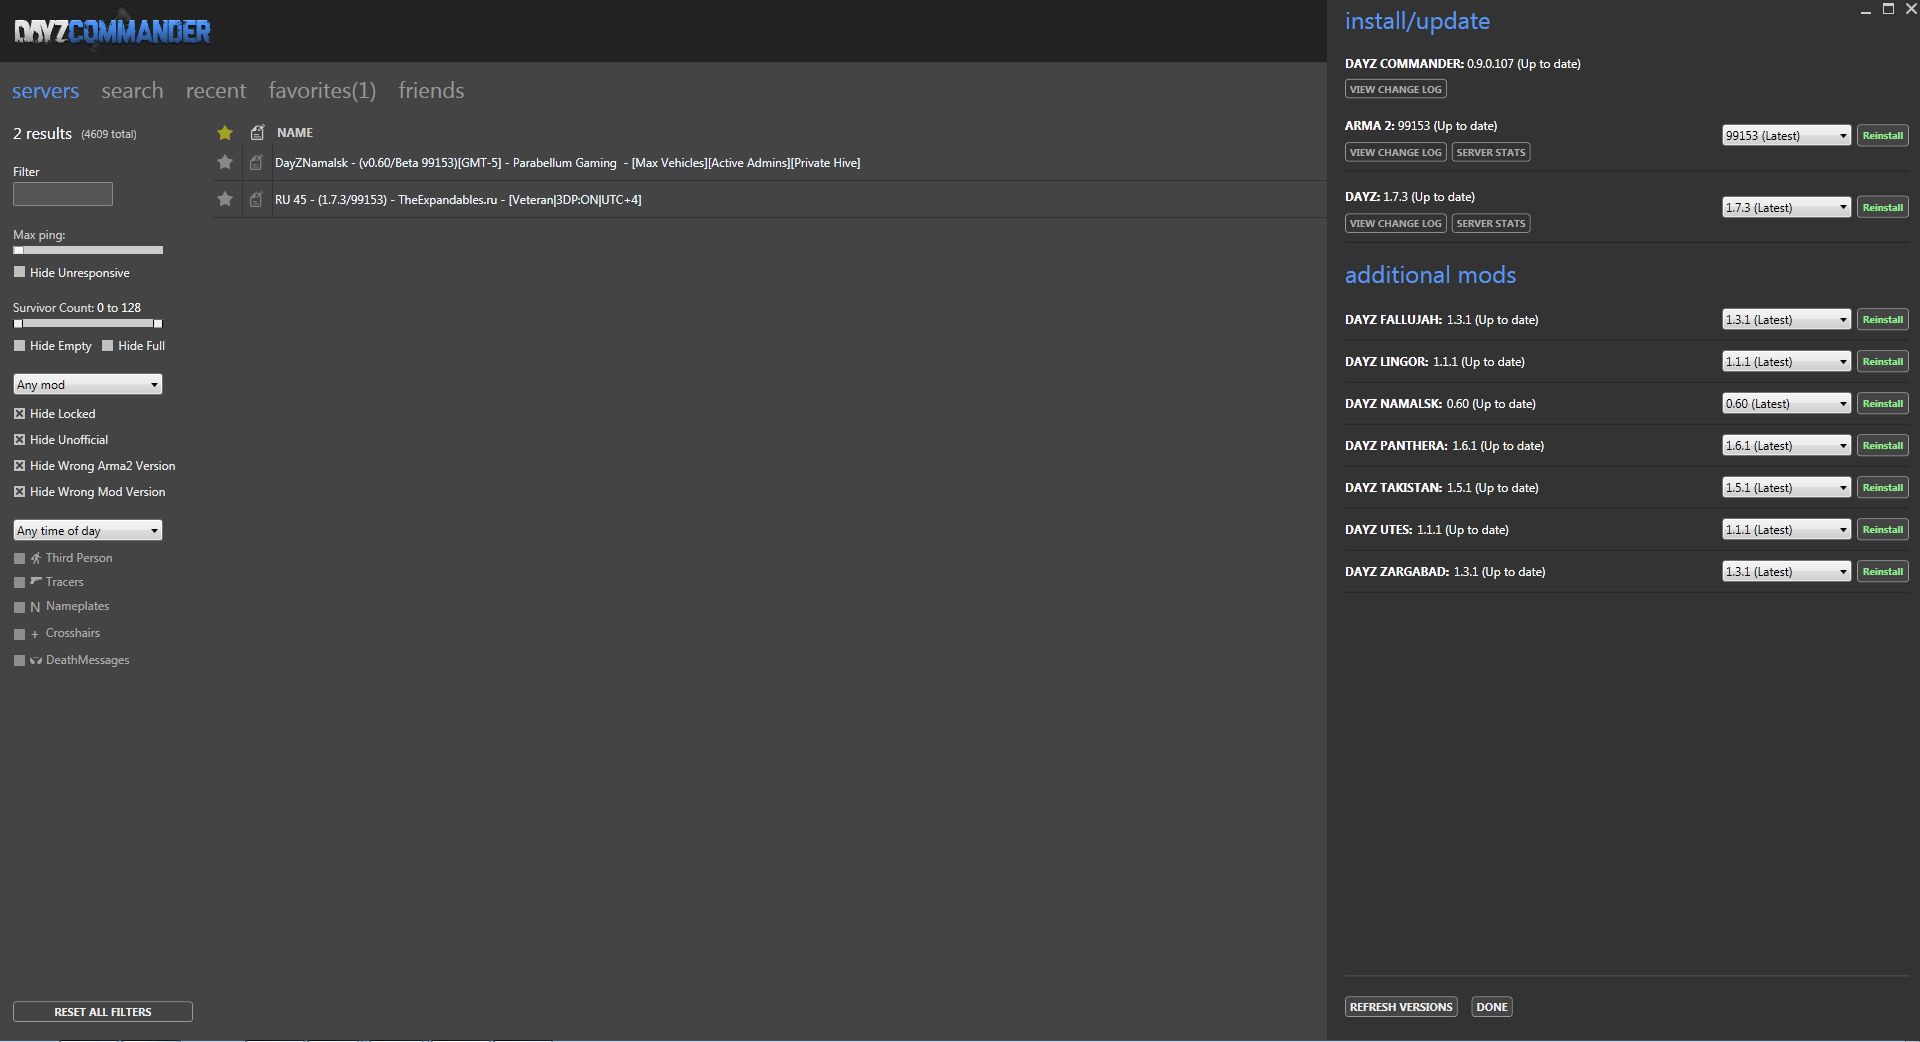The height and width of the screenshot is (1042, 1920).
Task: Expand the DayZ Panthera version dropdown
Action: tap(1786, 445)
